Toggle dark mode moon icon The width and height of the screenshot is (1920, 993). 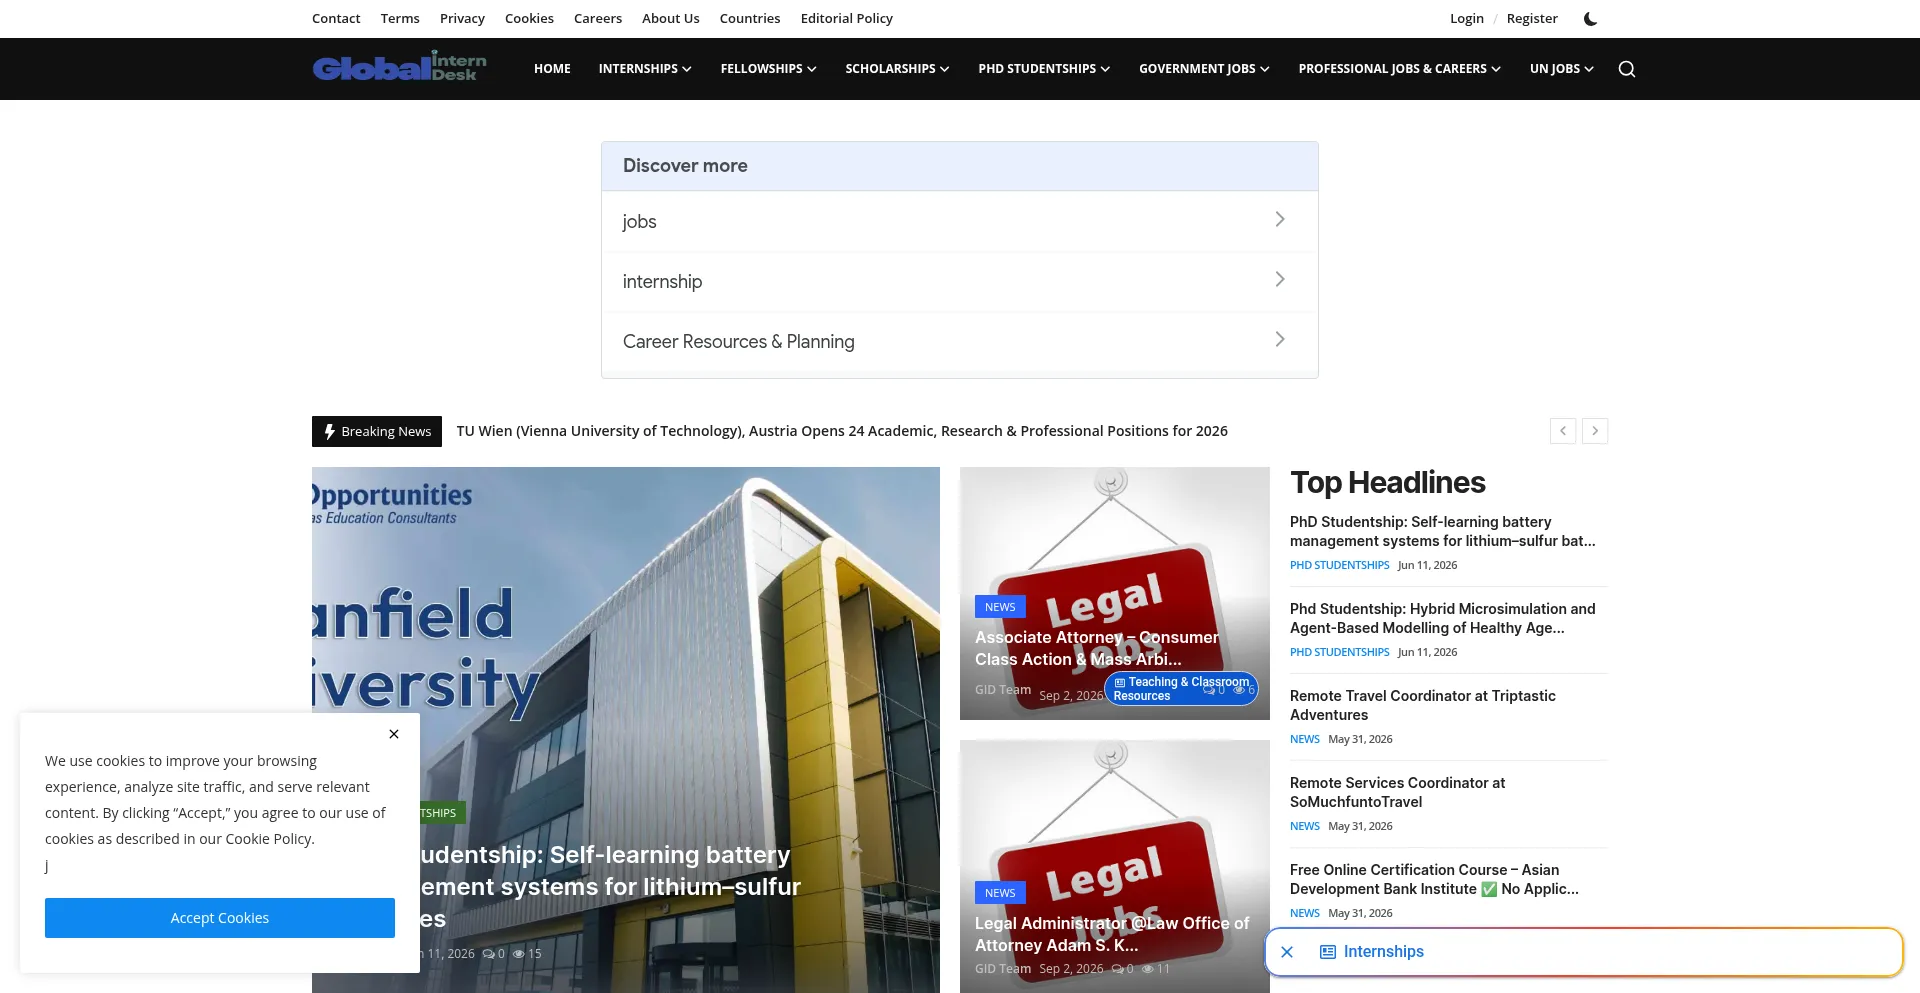click(x=1590, y=18)
